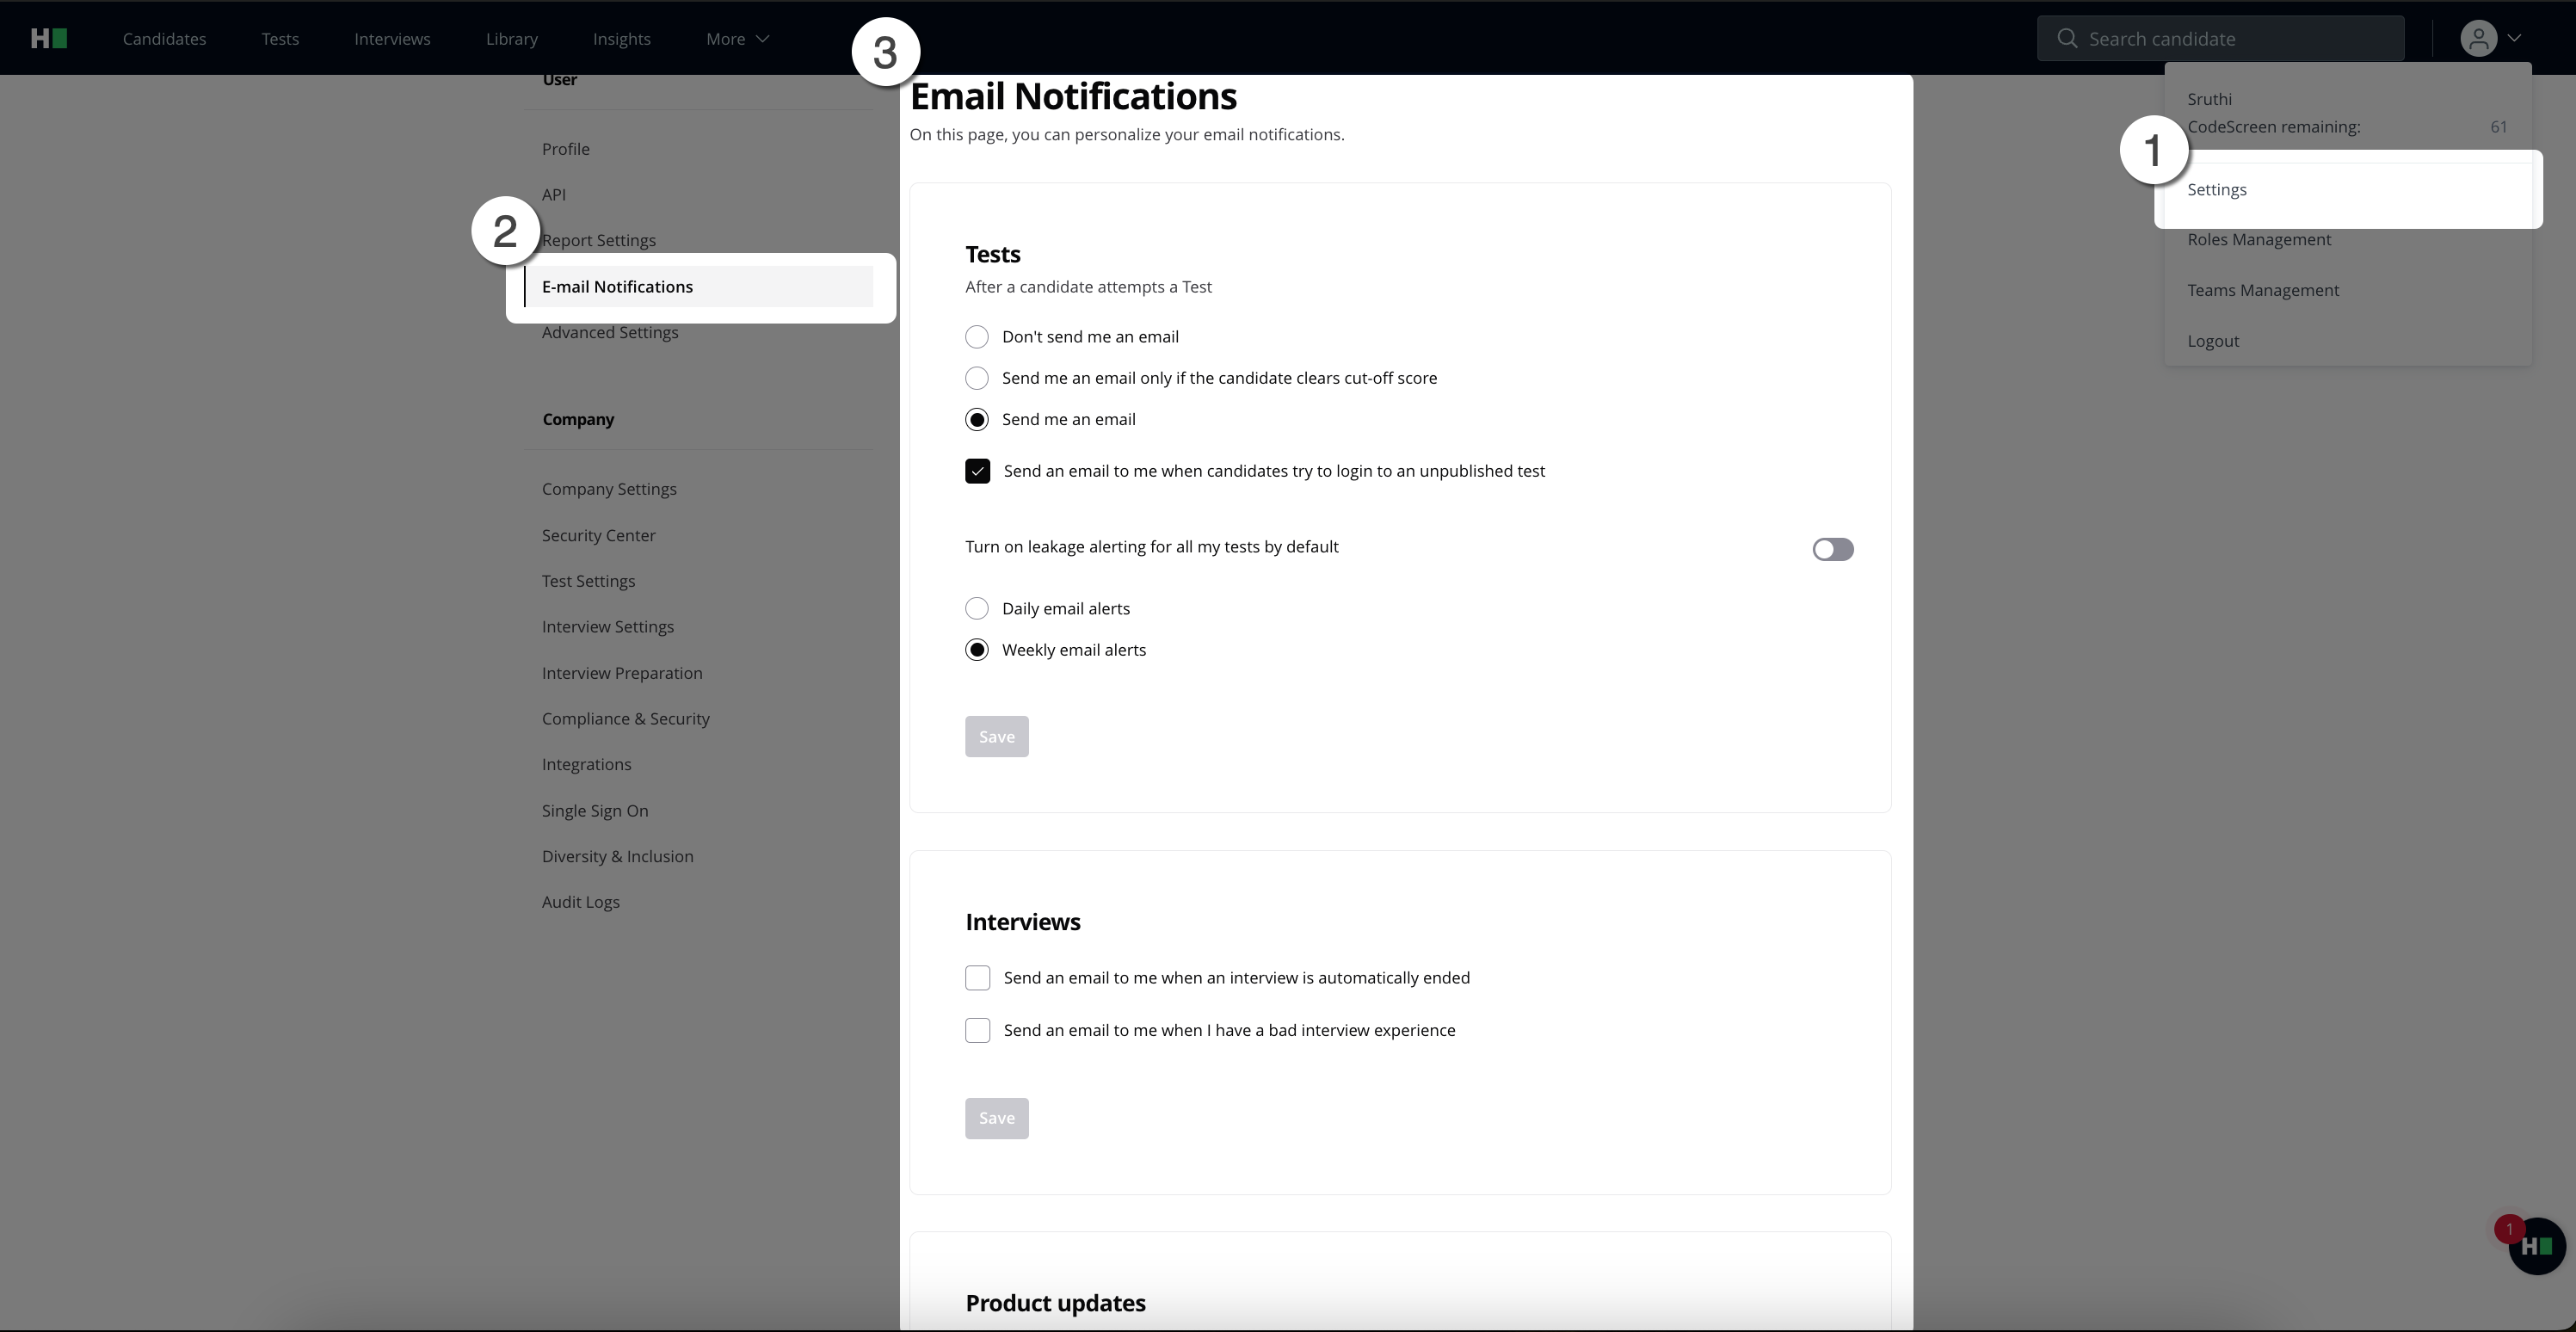Open Advanced Settings in sidebar
The image size is (2576, 1332).
610,333
